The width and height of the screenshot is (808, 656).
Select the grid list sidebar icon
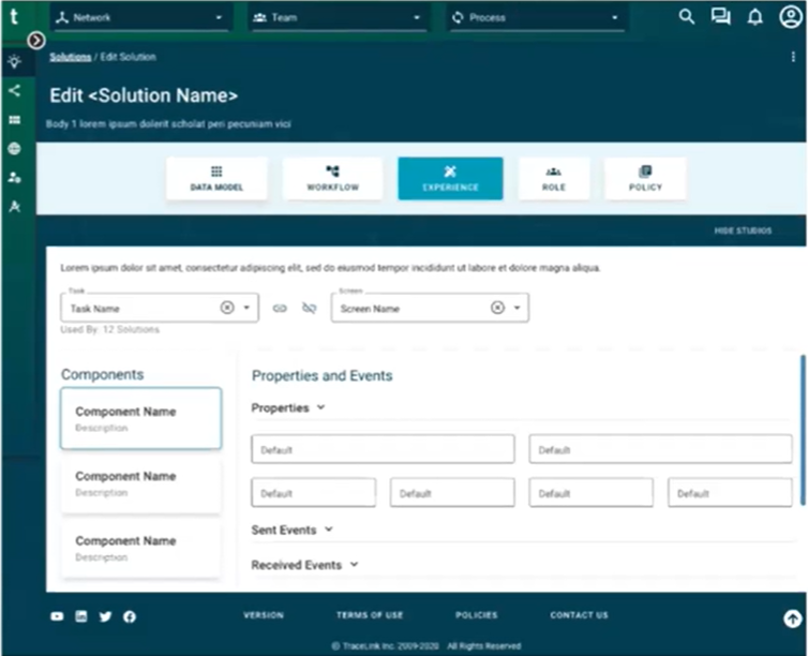(14, 120)
